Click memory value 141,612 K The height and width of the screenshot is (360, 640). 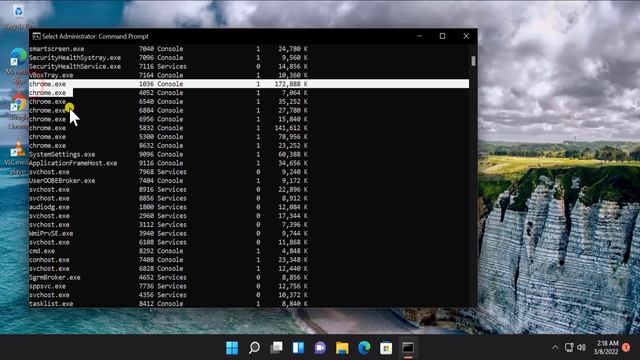(291, 128)
